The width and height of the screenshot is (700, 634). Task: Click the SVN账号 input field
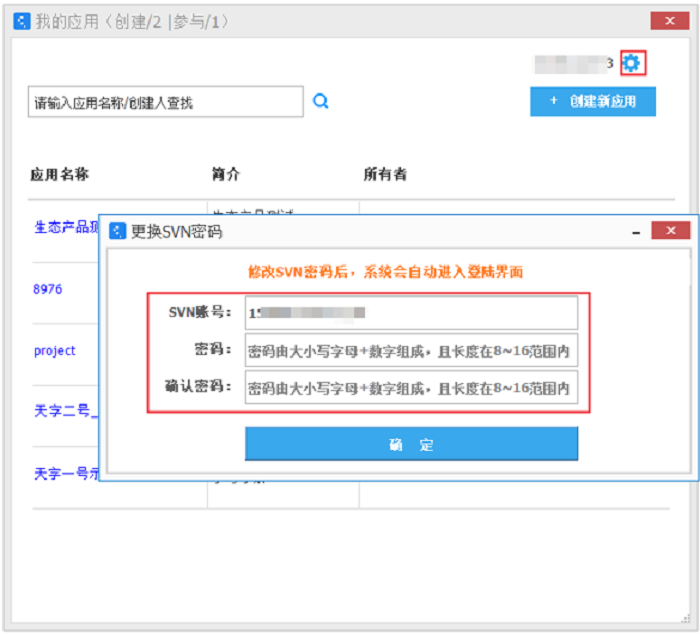point(411,313)
